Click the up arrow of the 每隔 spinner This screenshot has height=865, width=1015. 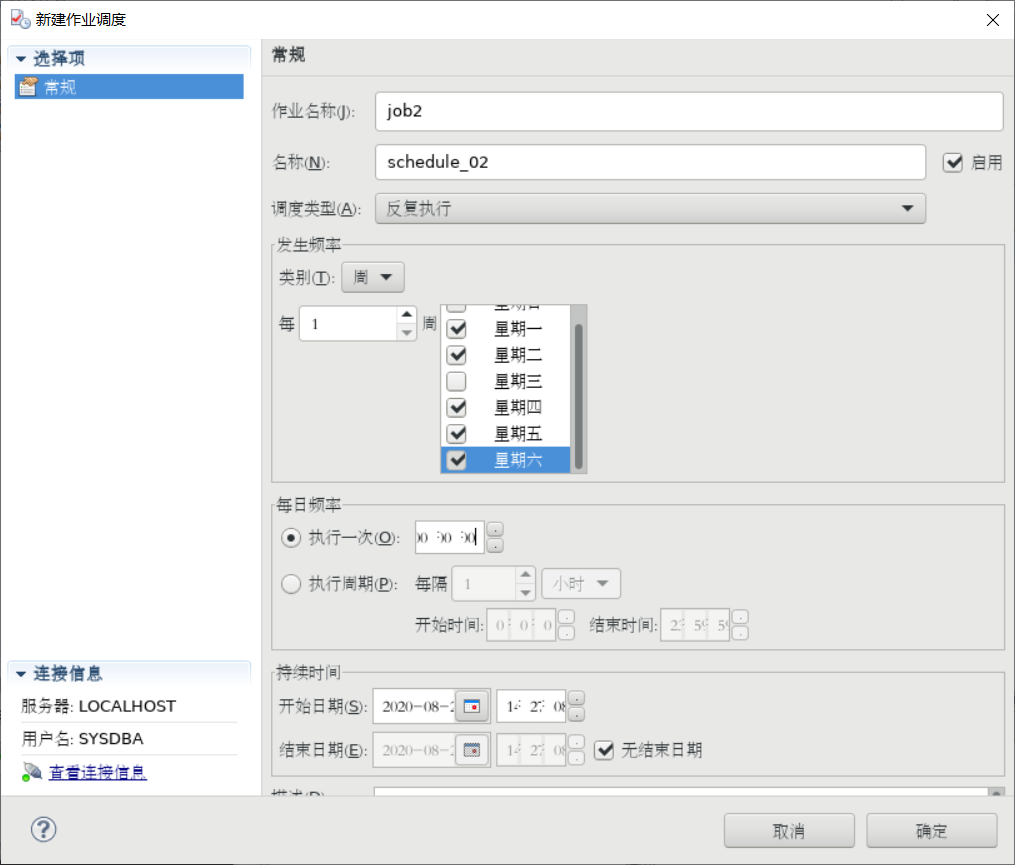pos(523,577)
